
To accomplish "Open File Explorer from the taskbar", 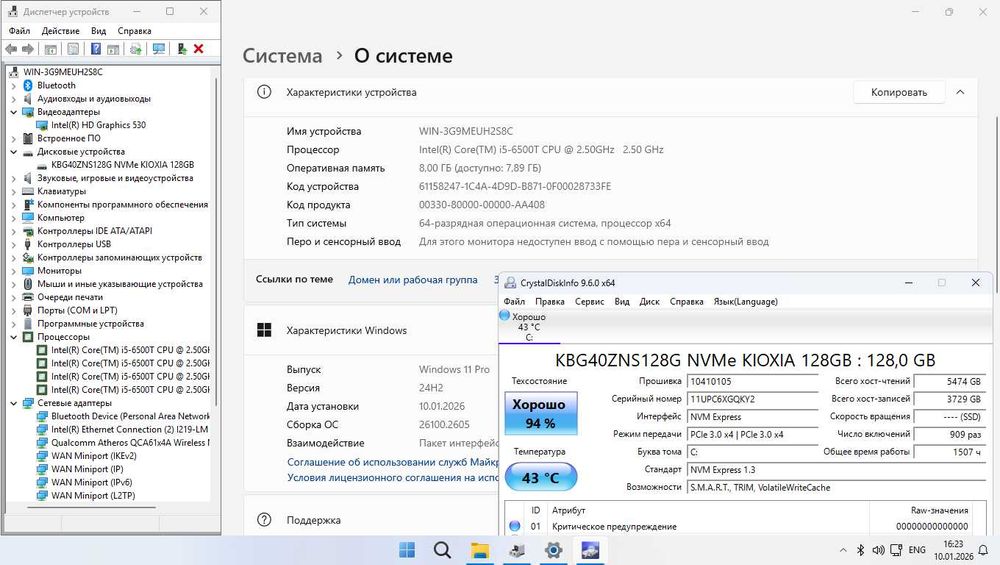I will tap(480, 550).
